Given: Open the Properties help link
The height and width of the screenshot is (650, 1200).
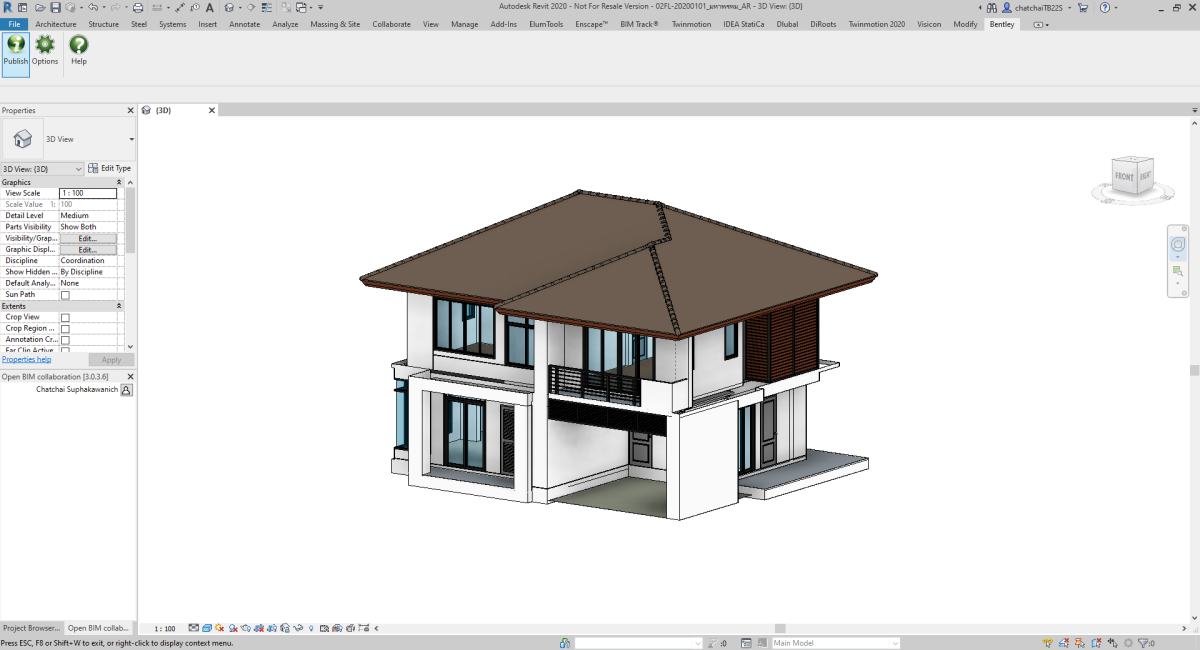Looking at the screenshot, I should click(26, 359).
